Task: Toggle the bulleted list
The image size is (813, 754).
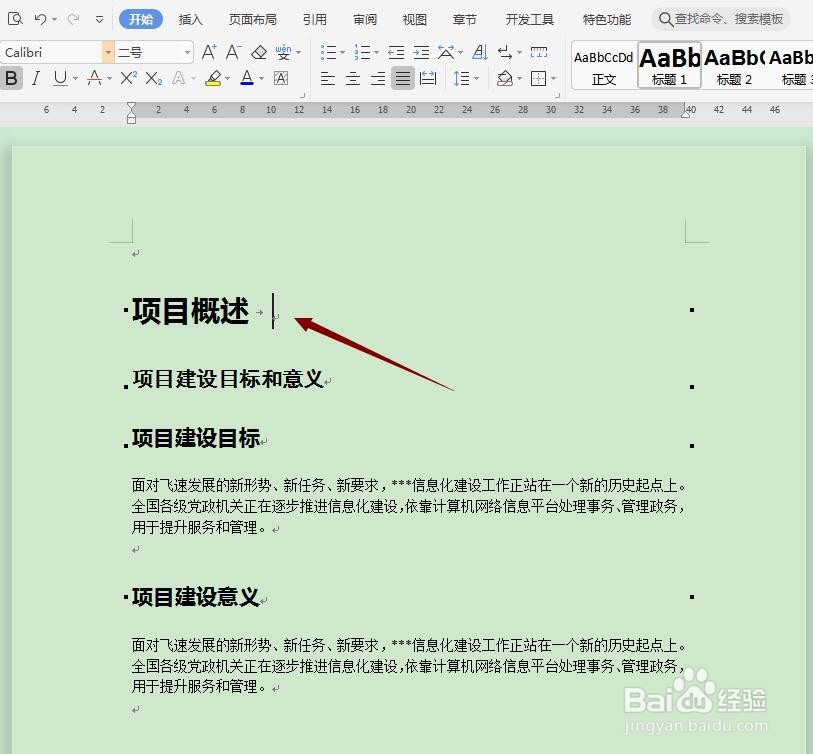Action: [x=329, y=52]
